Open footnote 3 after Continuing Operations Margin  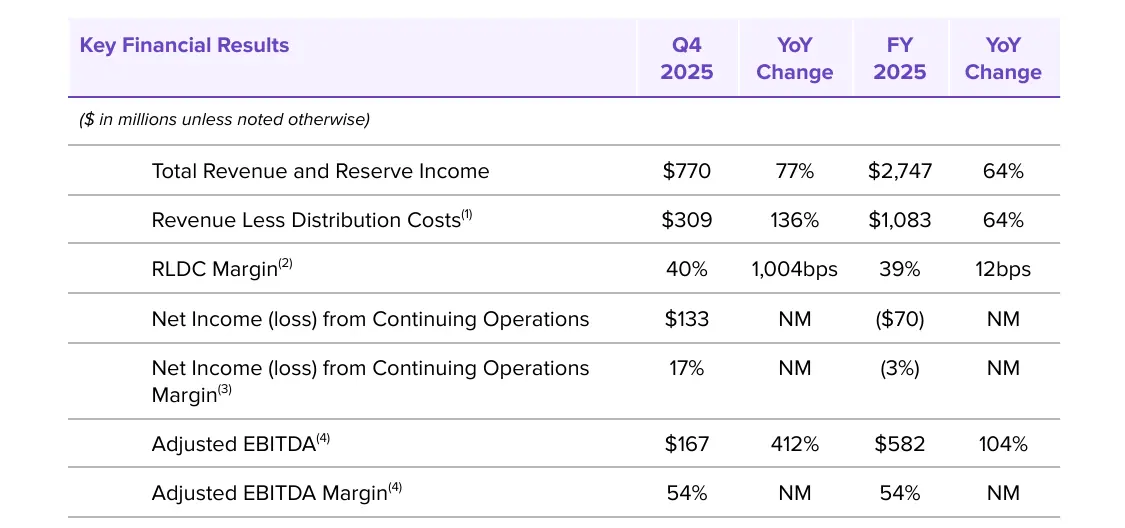point(225,390)
